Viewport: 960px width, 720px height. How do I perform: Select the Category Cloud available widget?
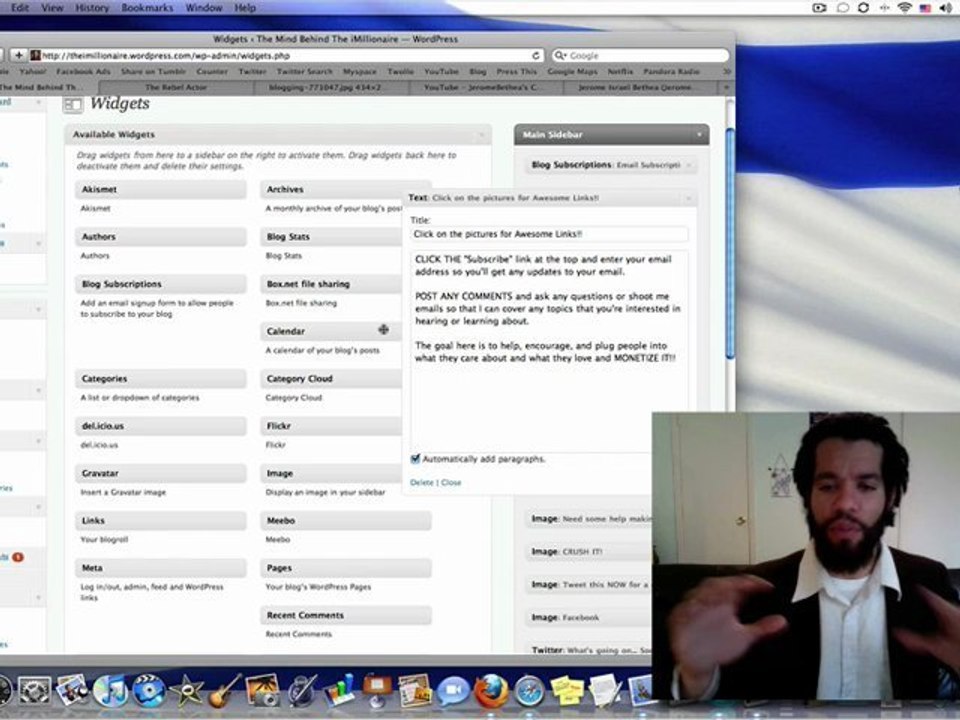pos(331,378)
